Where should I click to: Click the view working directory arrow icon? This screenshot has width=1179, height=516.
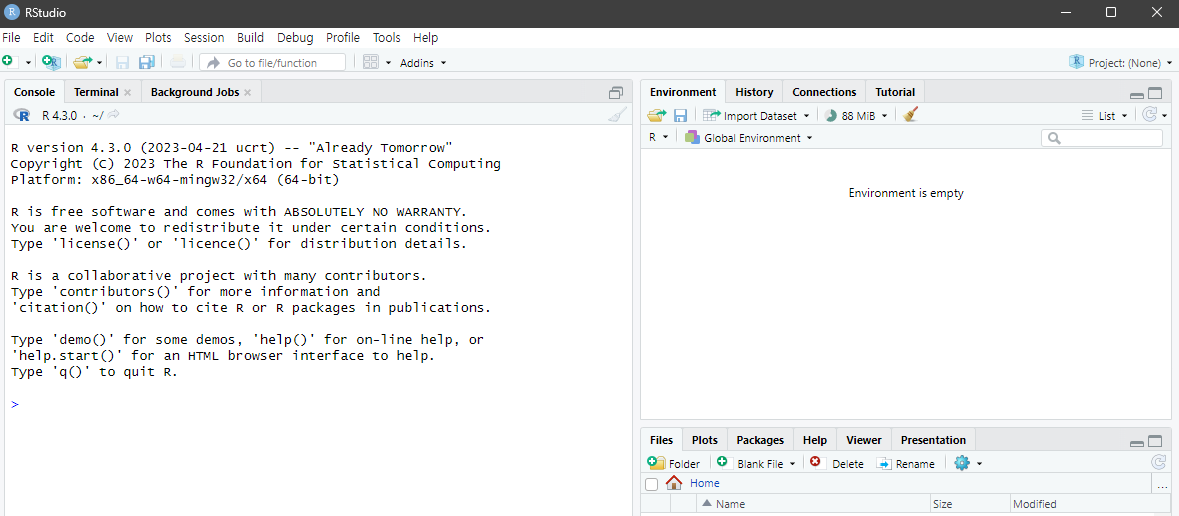pos(114,114)
